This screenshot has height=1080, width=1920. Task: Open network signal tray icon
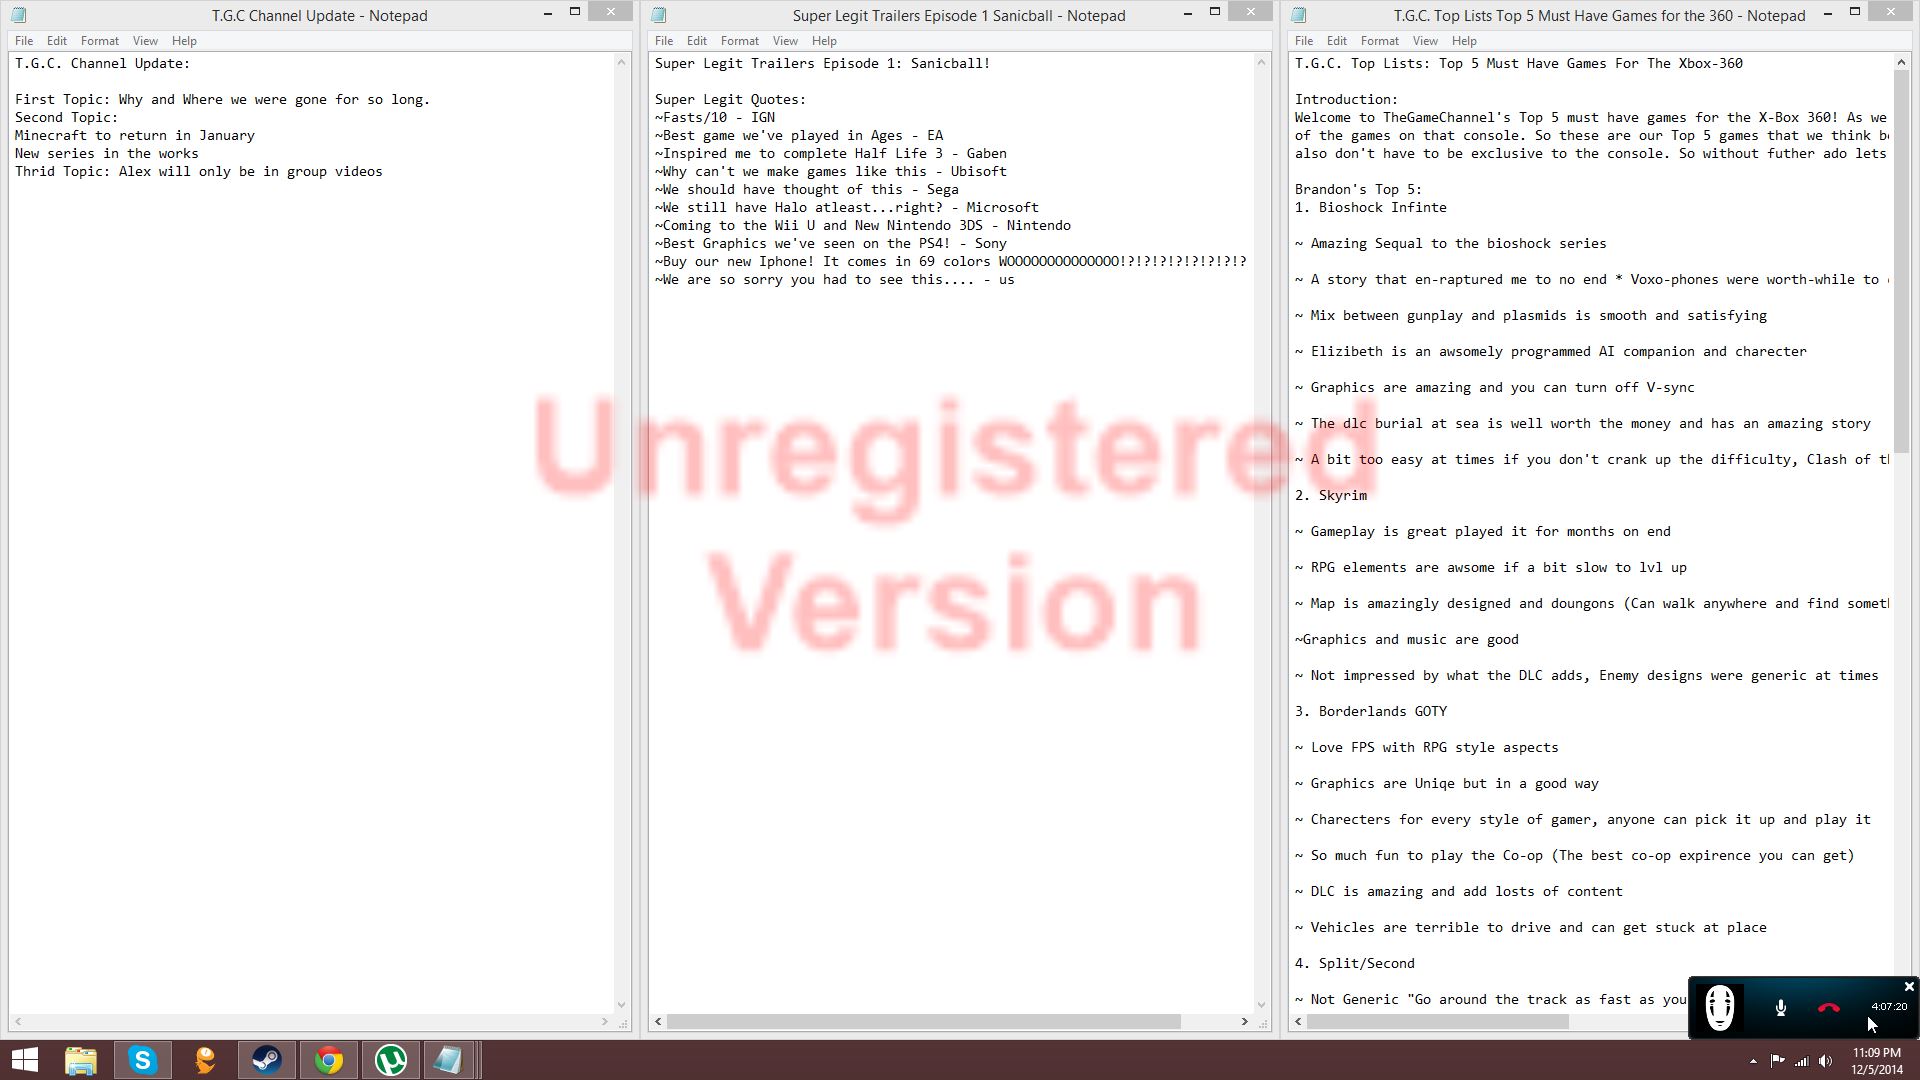pos(1802,1061)
